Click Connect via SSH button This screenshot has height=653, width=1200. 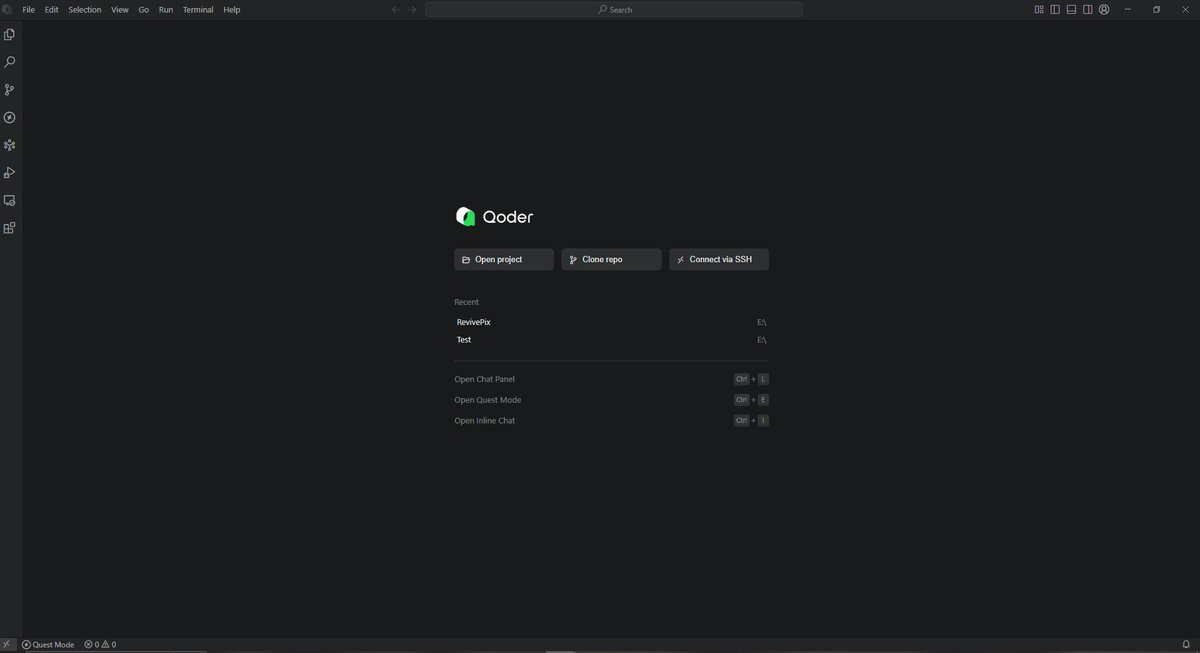[719, 259]
